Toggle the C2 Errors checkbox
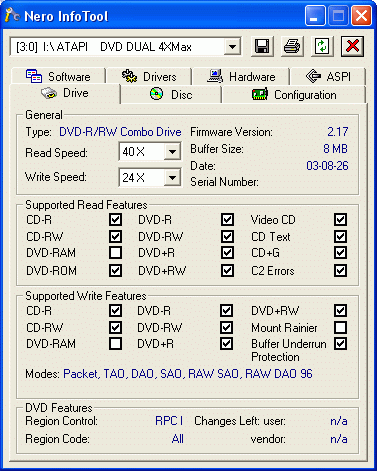The width and height of the screenshot is (377, 471). click(340, 270)
